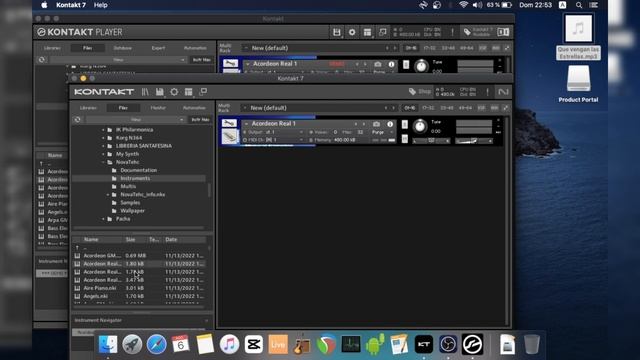This screenshot has width=640, height=360.
Task: Open Product Portal drive on desktop
Action: click(x=578, y=84)
